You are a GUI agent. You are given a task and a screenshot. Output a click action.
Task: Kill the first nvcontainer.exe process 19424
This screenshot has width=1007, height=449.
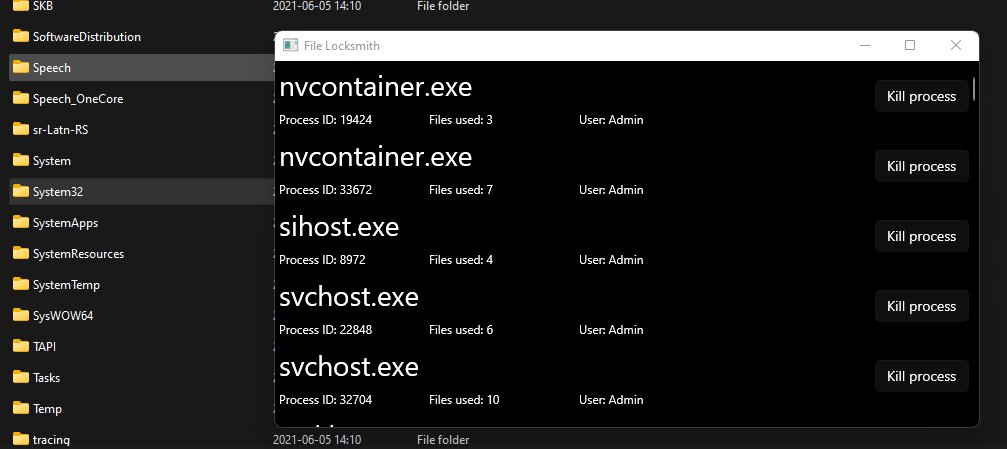922,96
